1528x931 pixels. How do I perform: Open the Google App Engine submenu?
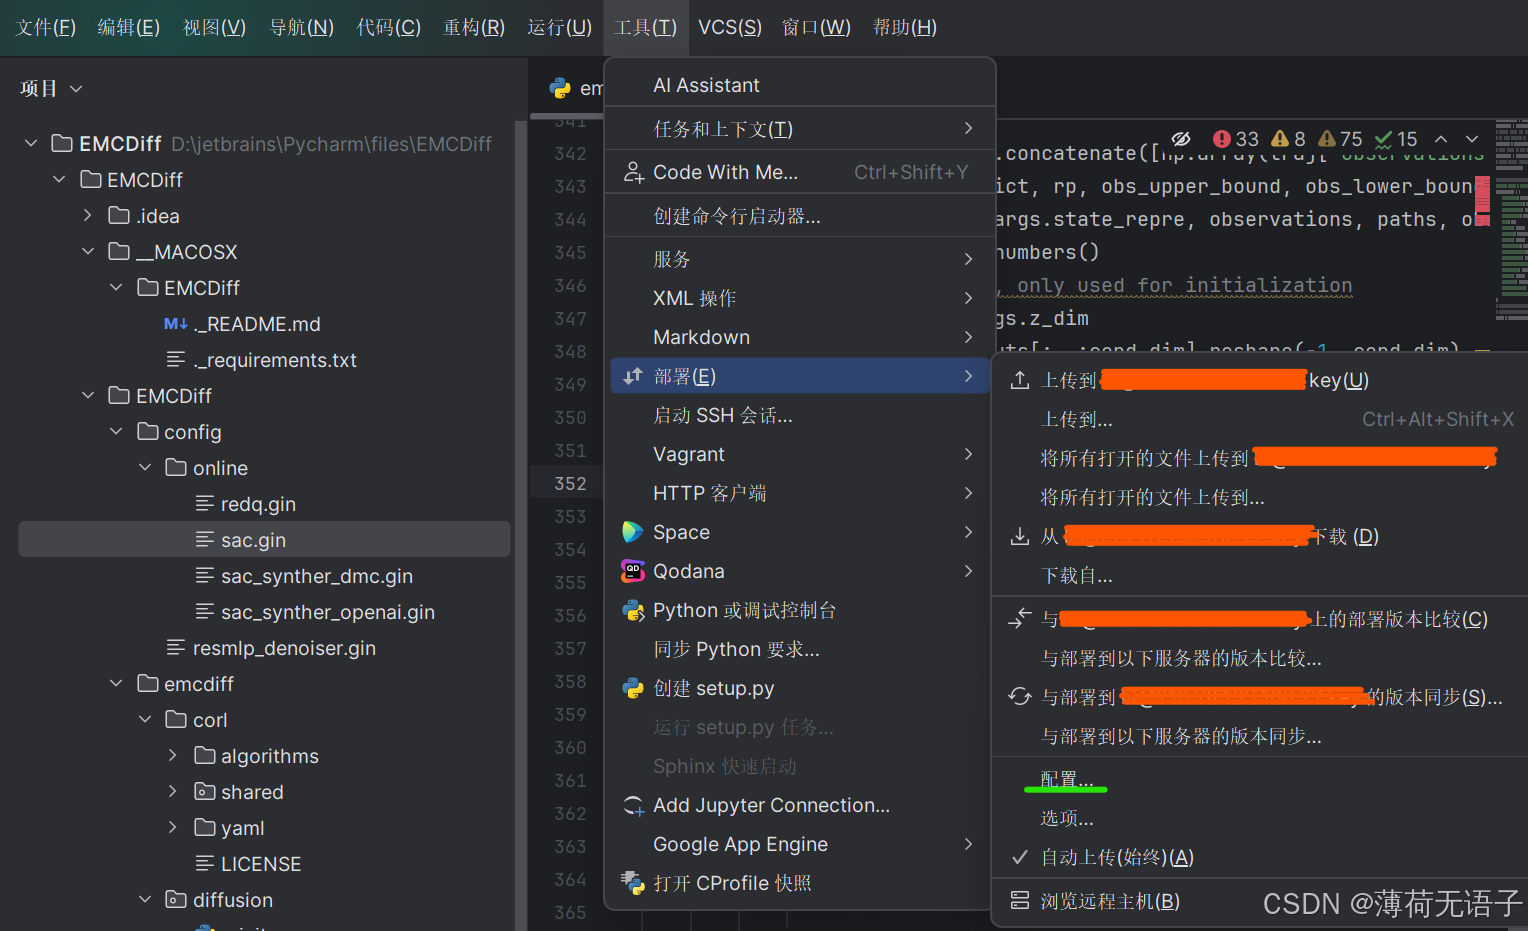point(800,844)
